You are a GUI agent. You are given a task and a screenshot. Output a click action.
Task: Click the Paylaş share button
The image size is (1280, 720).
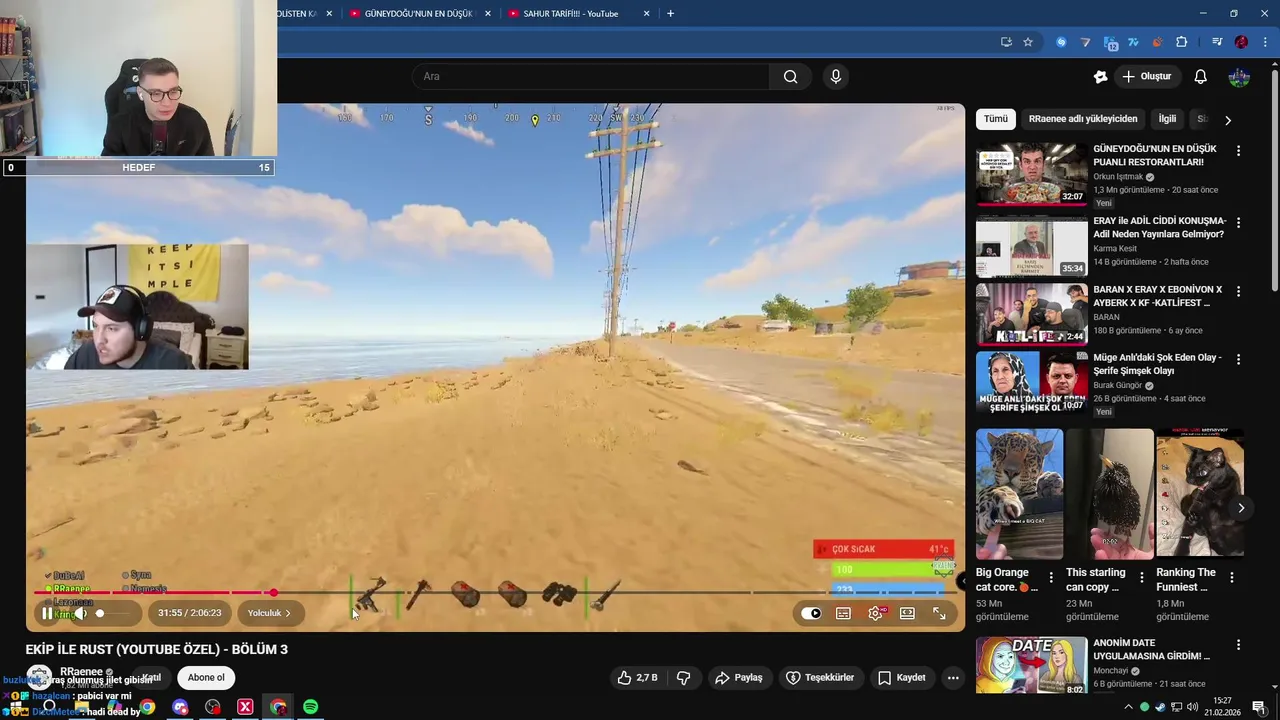click(738, 678)
